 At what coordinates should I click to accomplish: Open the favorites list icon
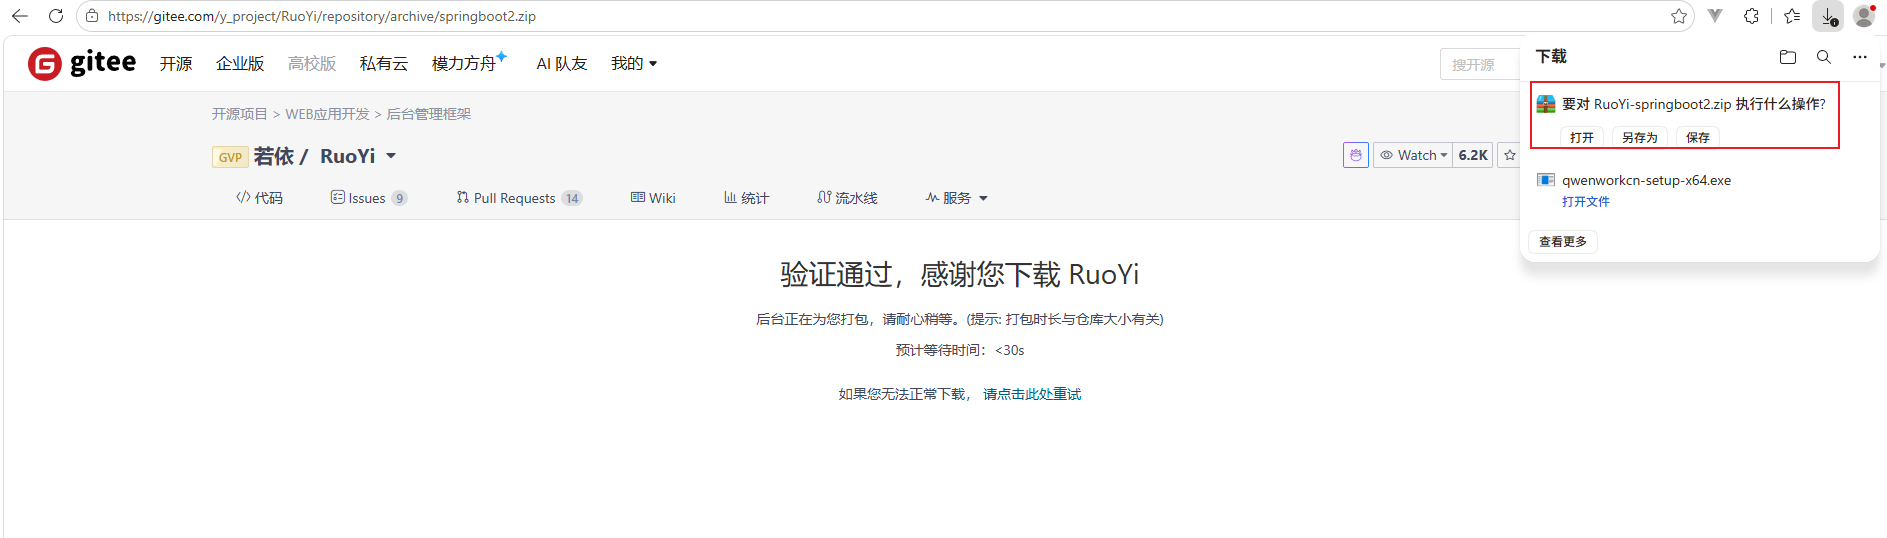pyautogui.click(x=1792, y=16)
